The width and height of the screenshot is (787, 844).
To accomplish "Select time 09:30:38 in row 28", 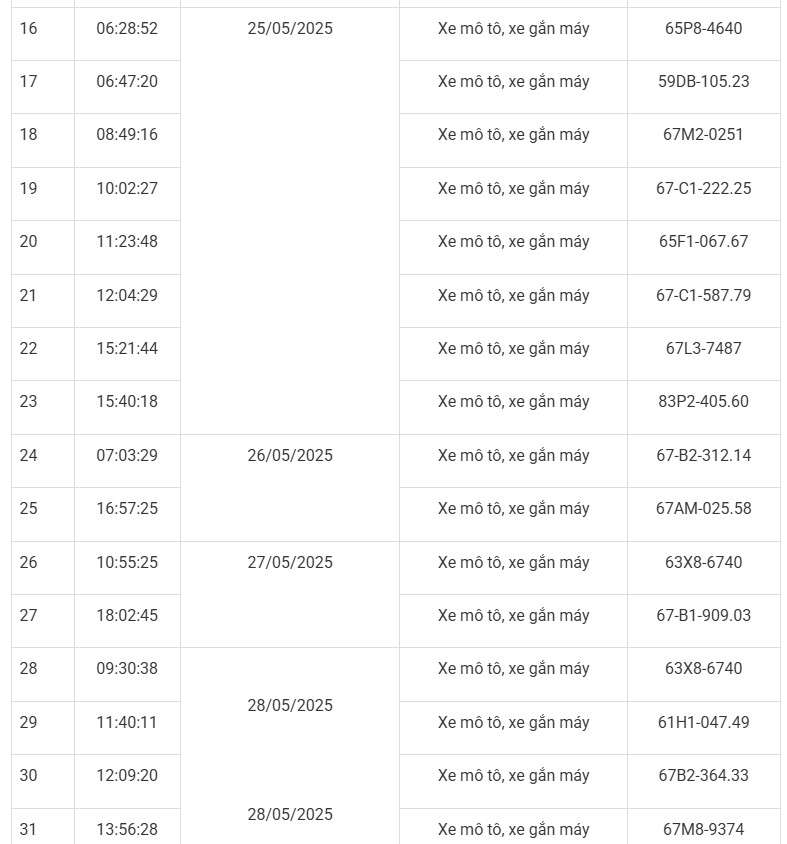I will click(x=127, y=669).
